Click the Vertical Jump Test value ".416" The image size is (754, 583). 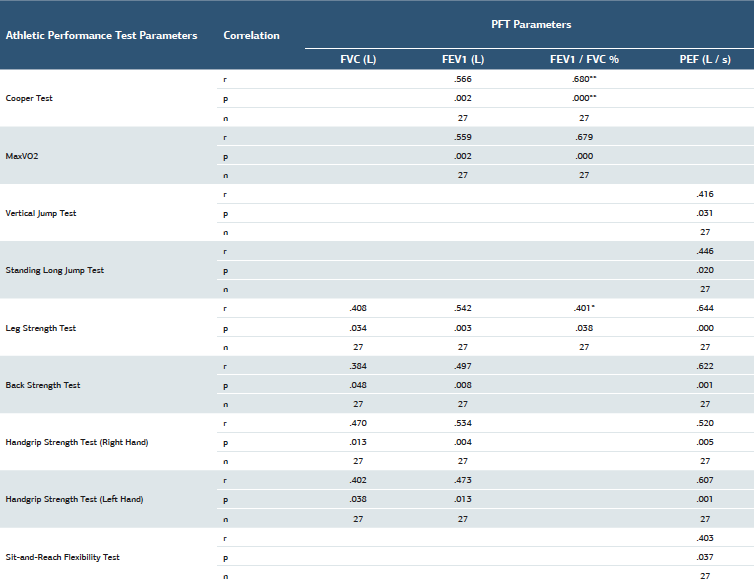705,194
